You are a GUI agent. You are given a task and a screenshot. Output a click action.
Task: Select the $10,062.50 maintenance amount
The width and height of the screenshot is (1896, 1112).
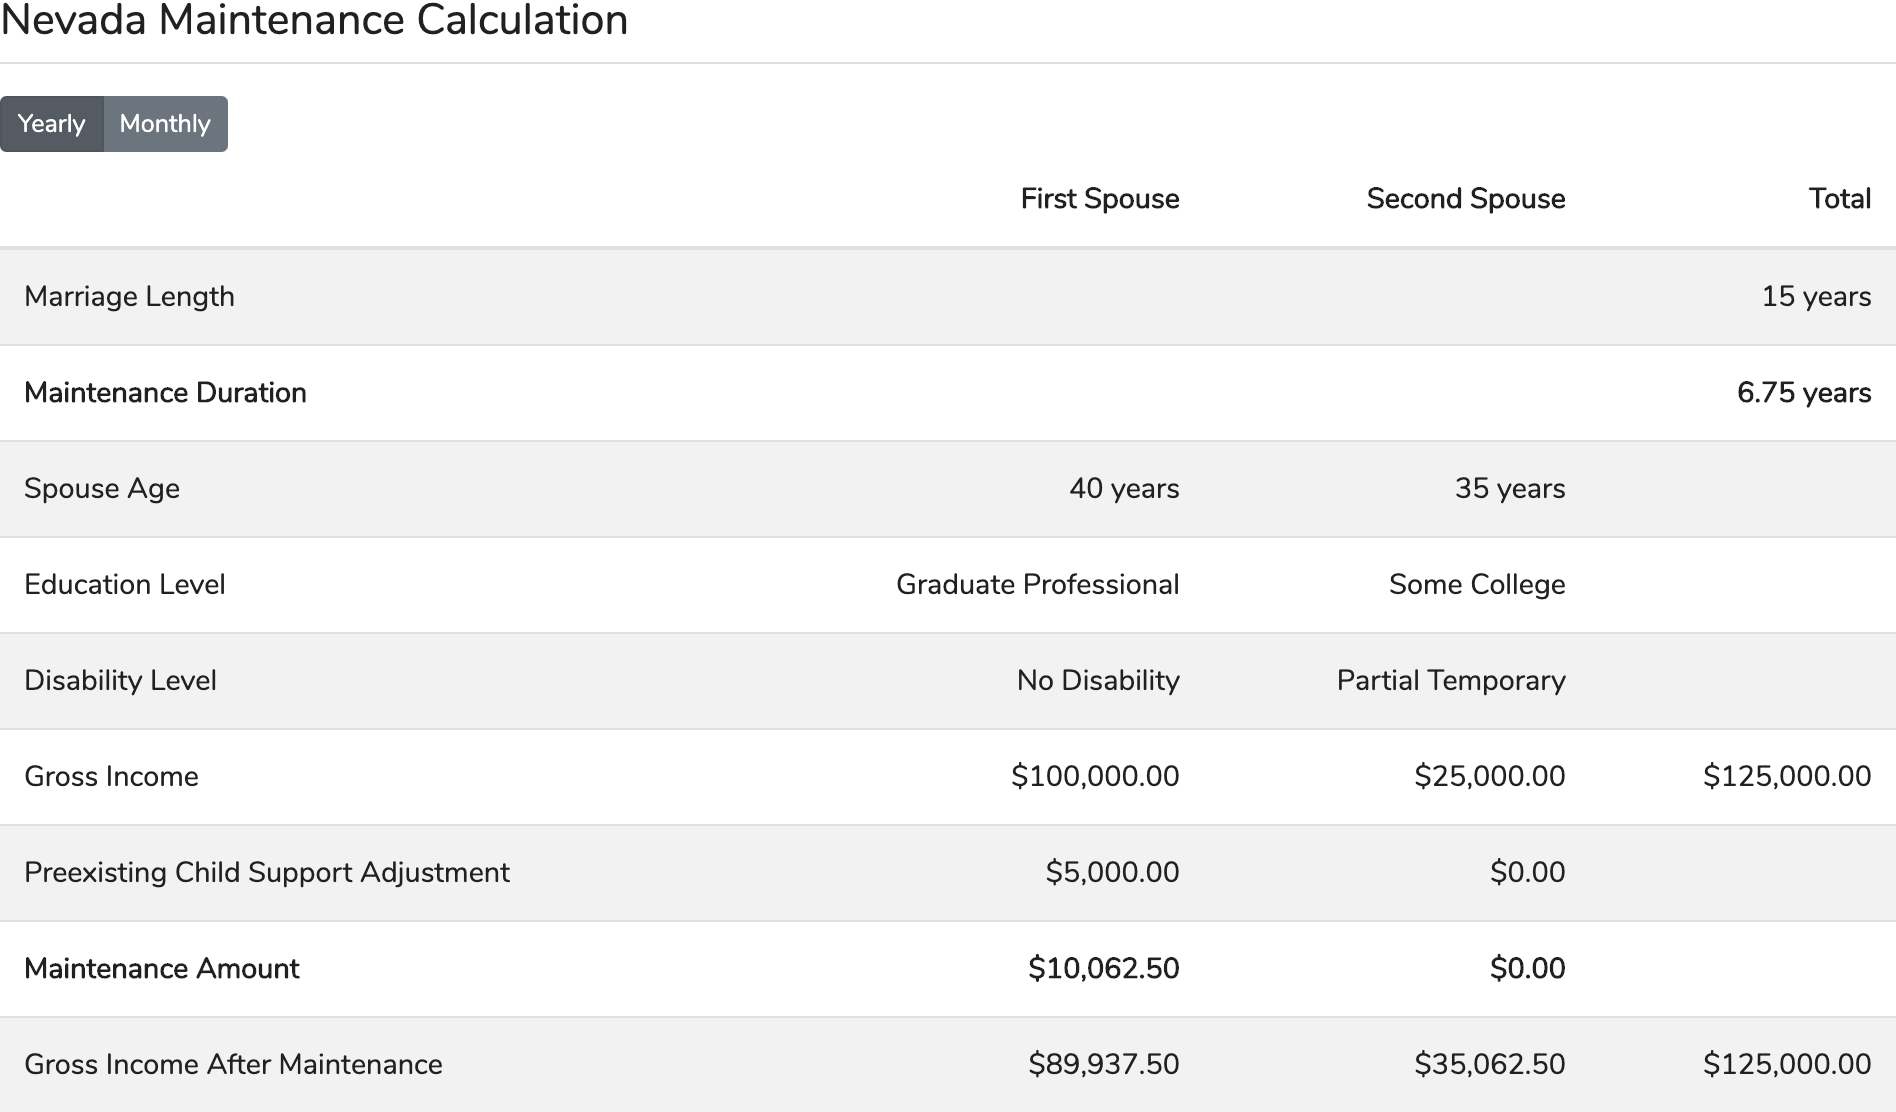(1103, 969)
